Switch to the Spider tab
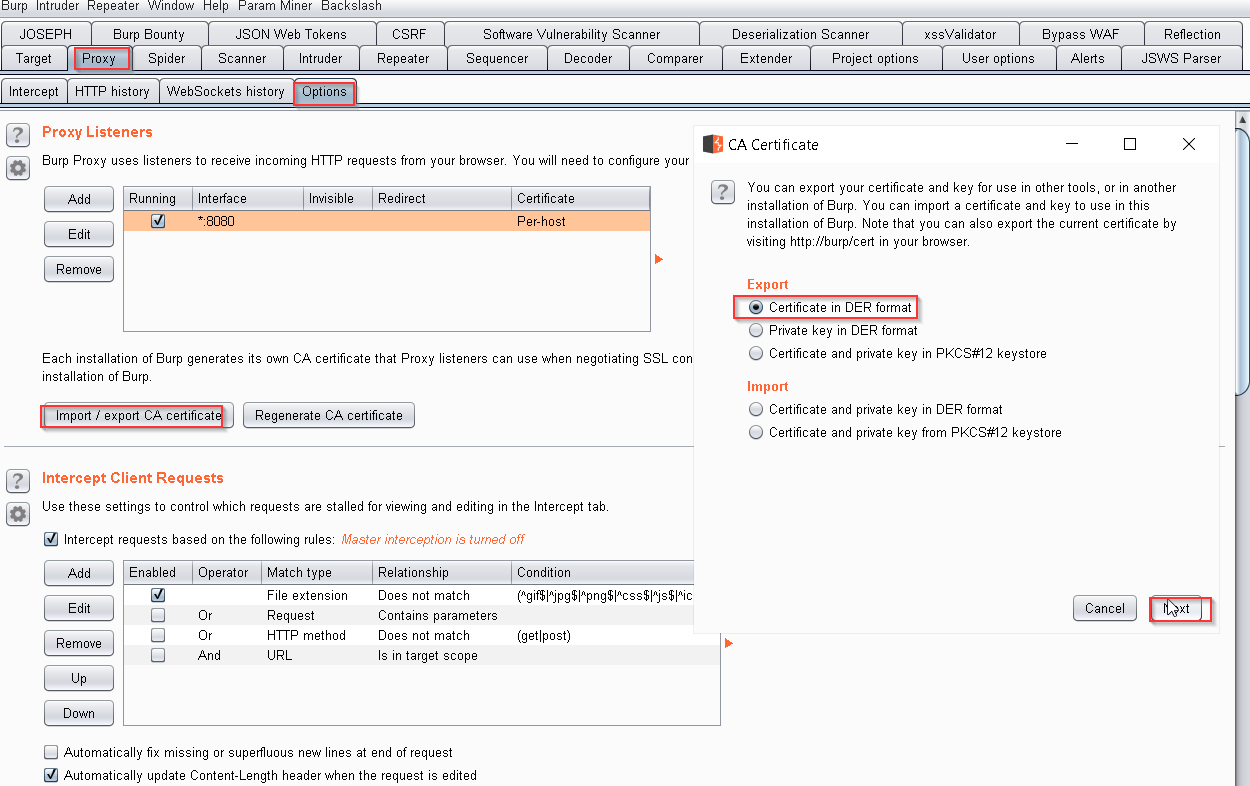 pos(167,58)
